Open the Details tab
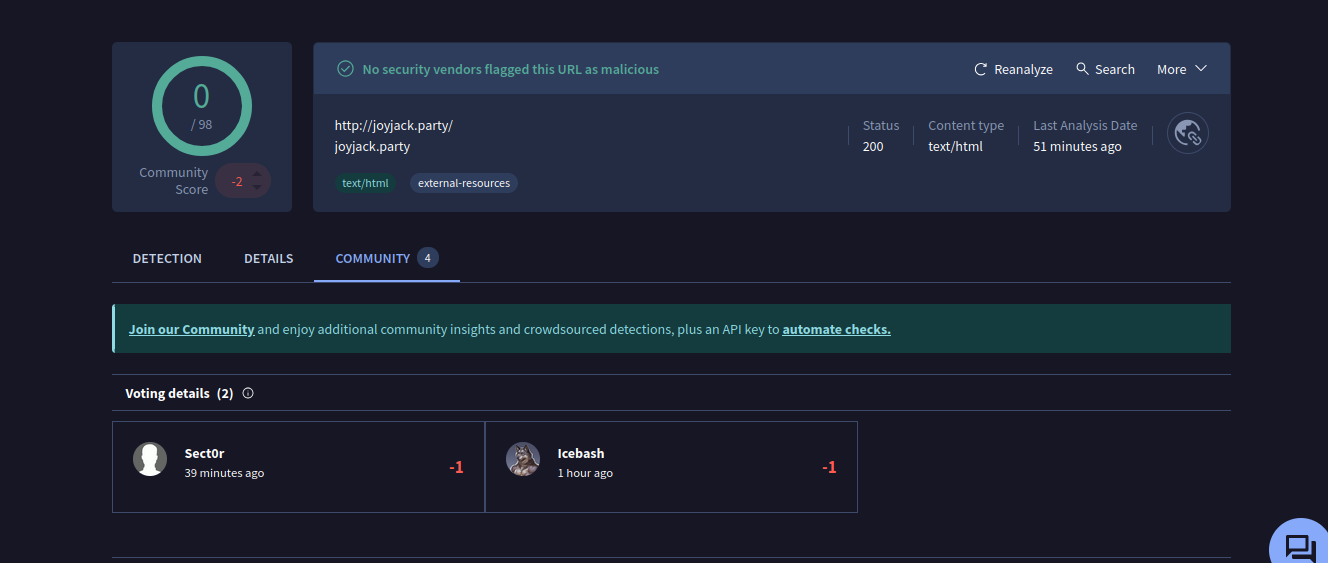This screenshot has height=563, width=1328. [x=268, y=258]
